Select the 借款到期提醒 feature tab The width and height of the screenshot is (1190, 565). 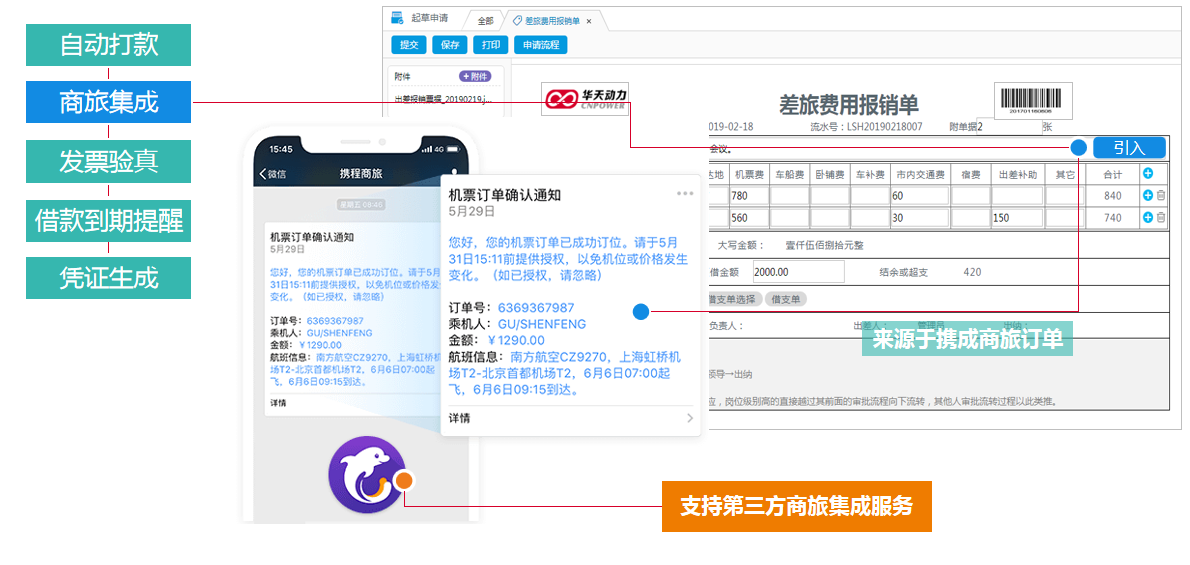[109, 221]
